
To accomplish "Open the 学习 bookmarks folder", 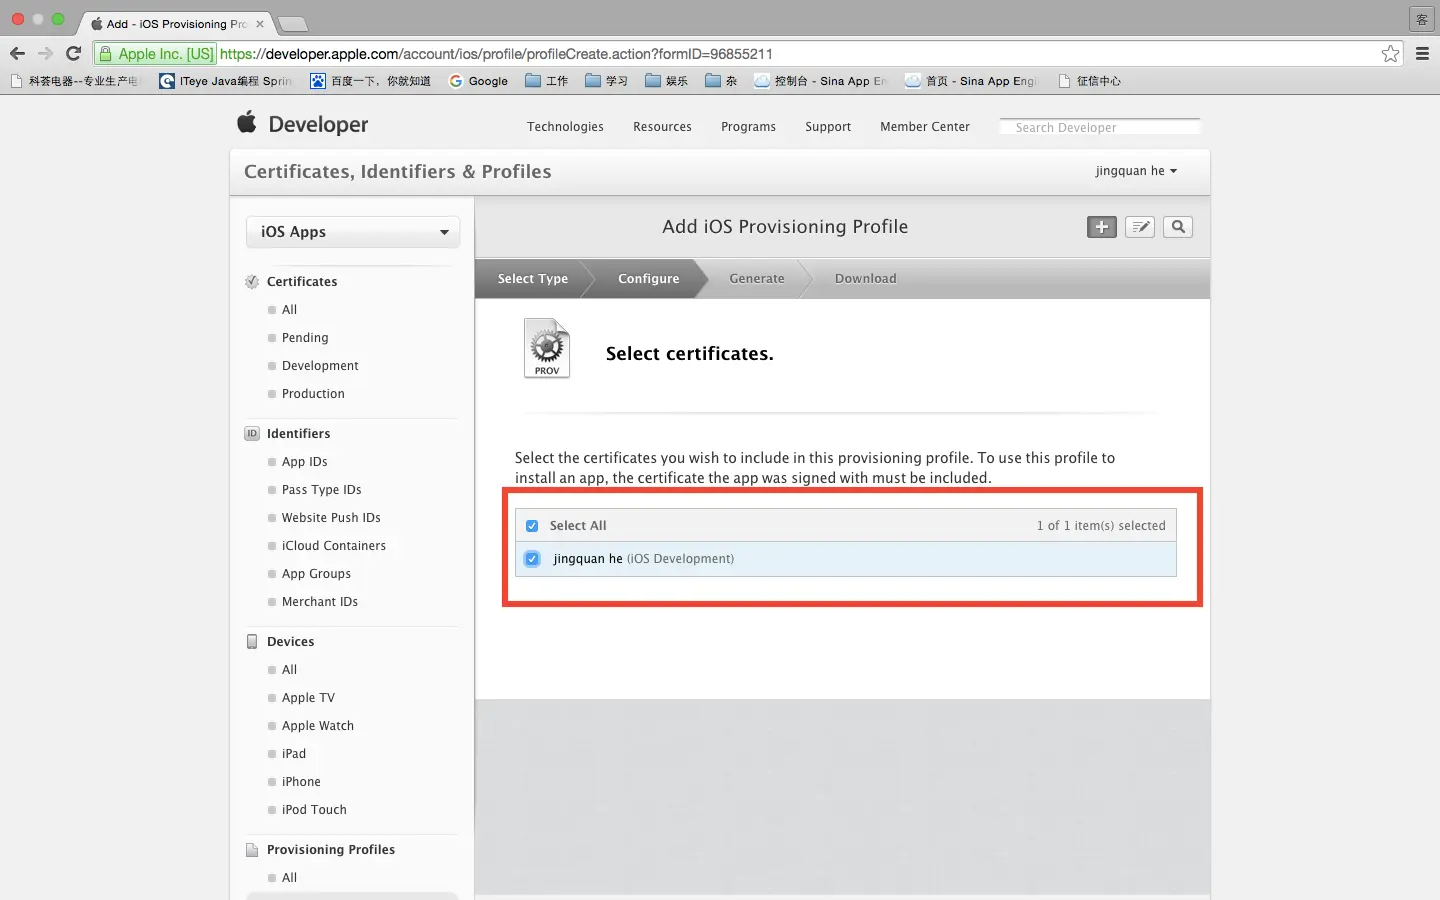I will point(607,81).
